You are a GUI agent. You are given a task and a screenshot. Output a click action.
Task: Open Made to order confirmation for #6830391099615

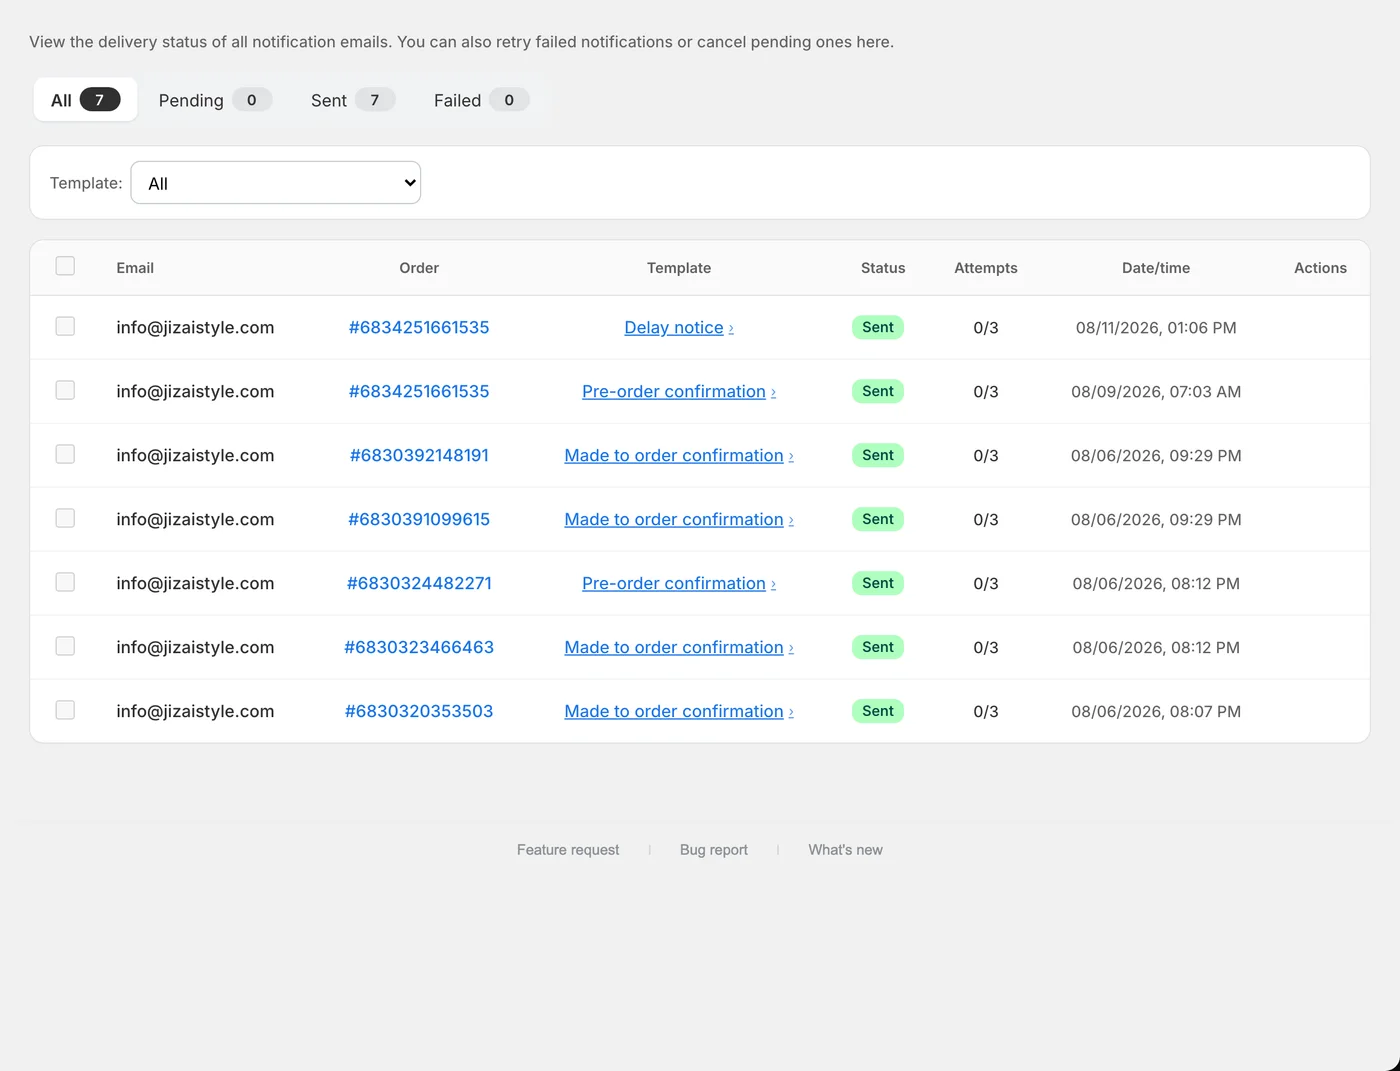pos(679,519)
